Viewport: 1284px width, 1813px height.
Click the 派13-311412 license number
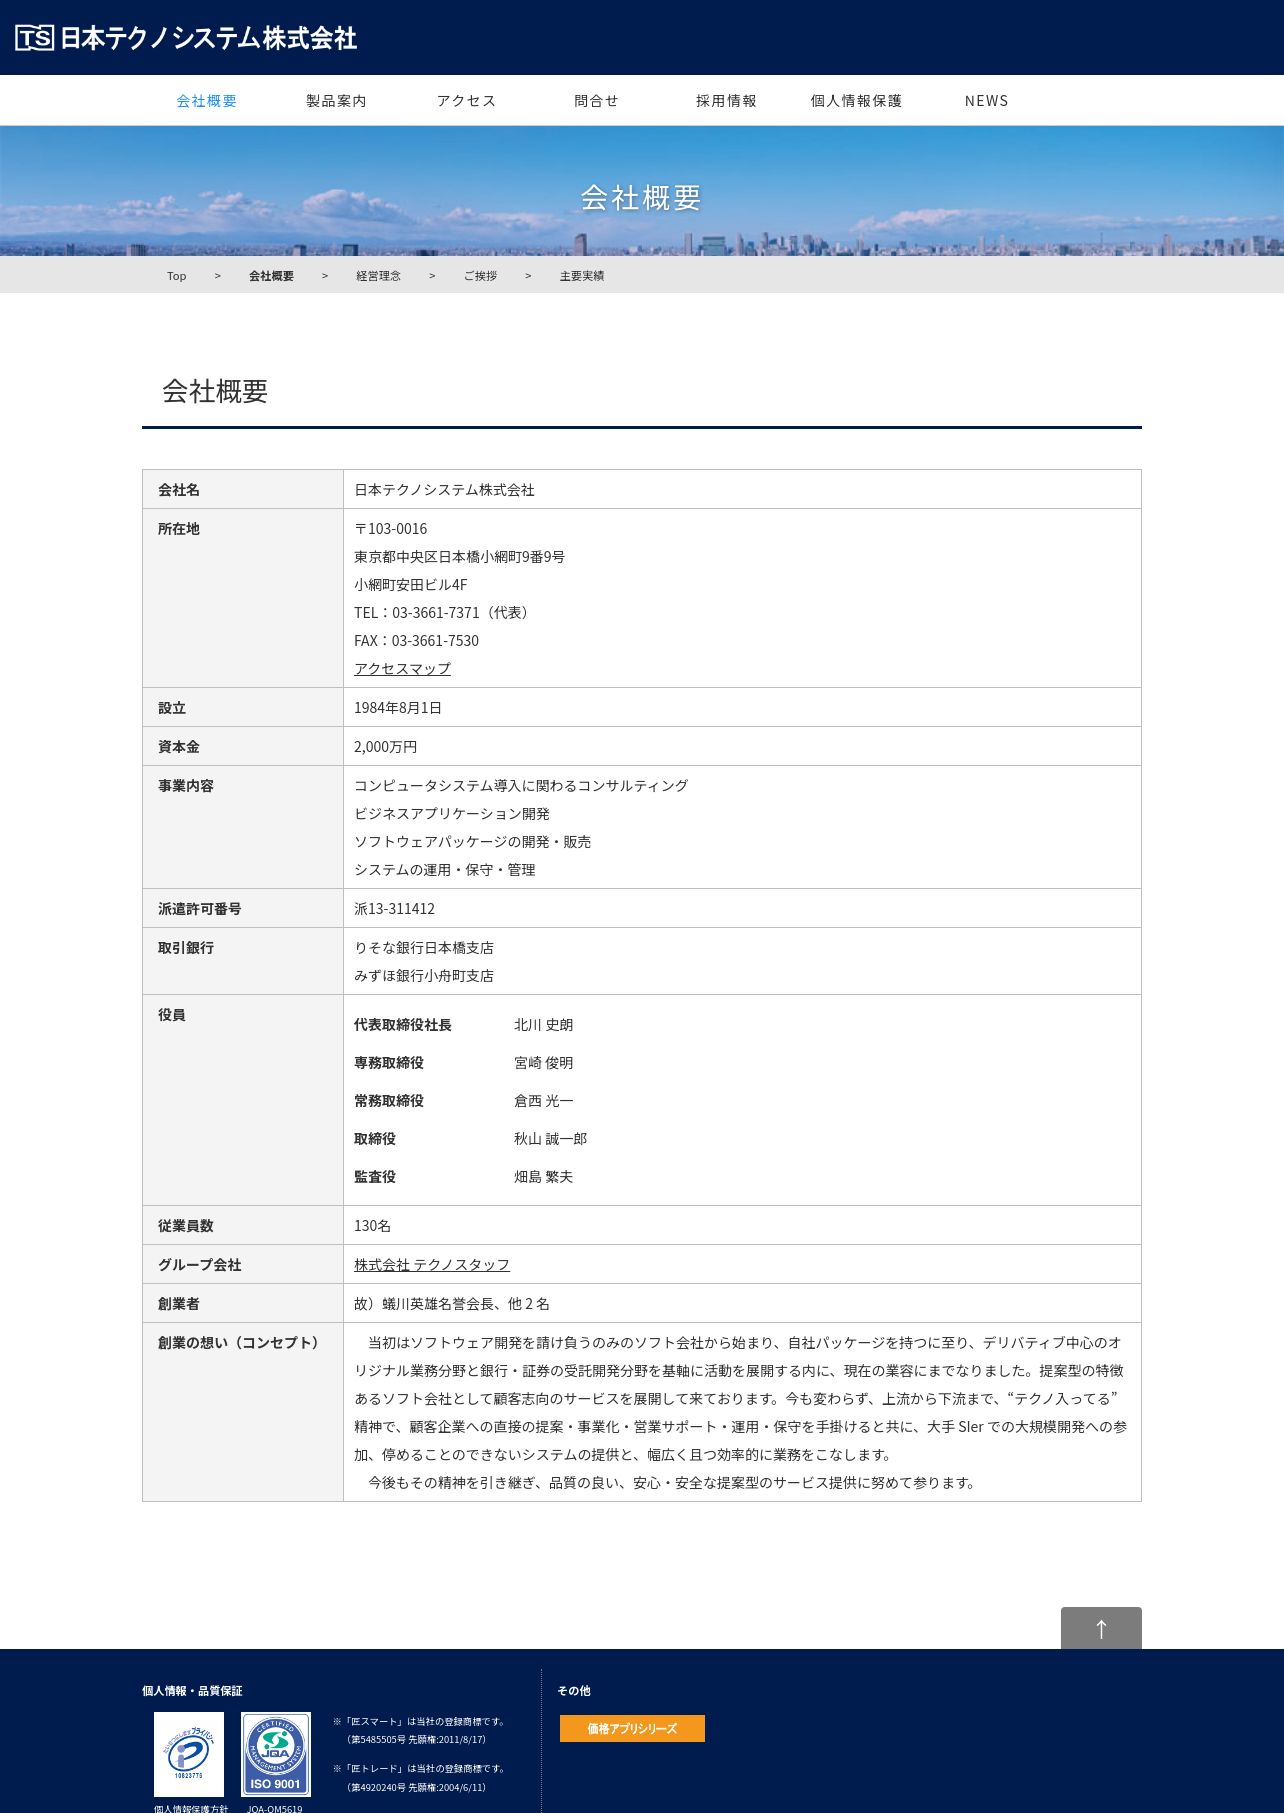(x=394, y=909)
